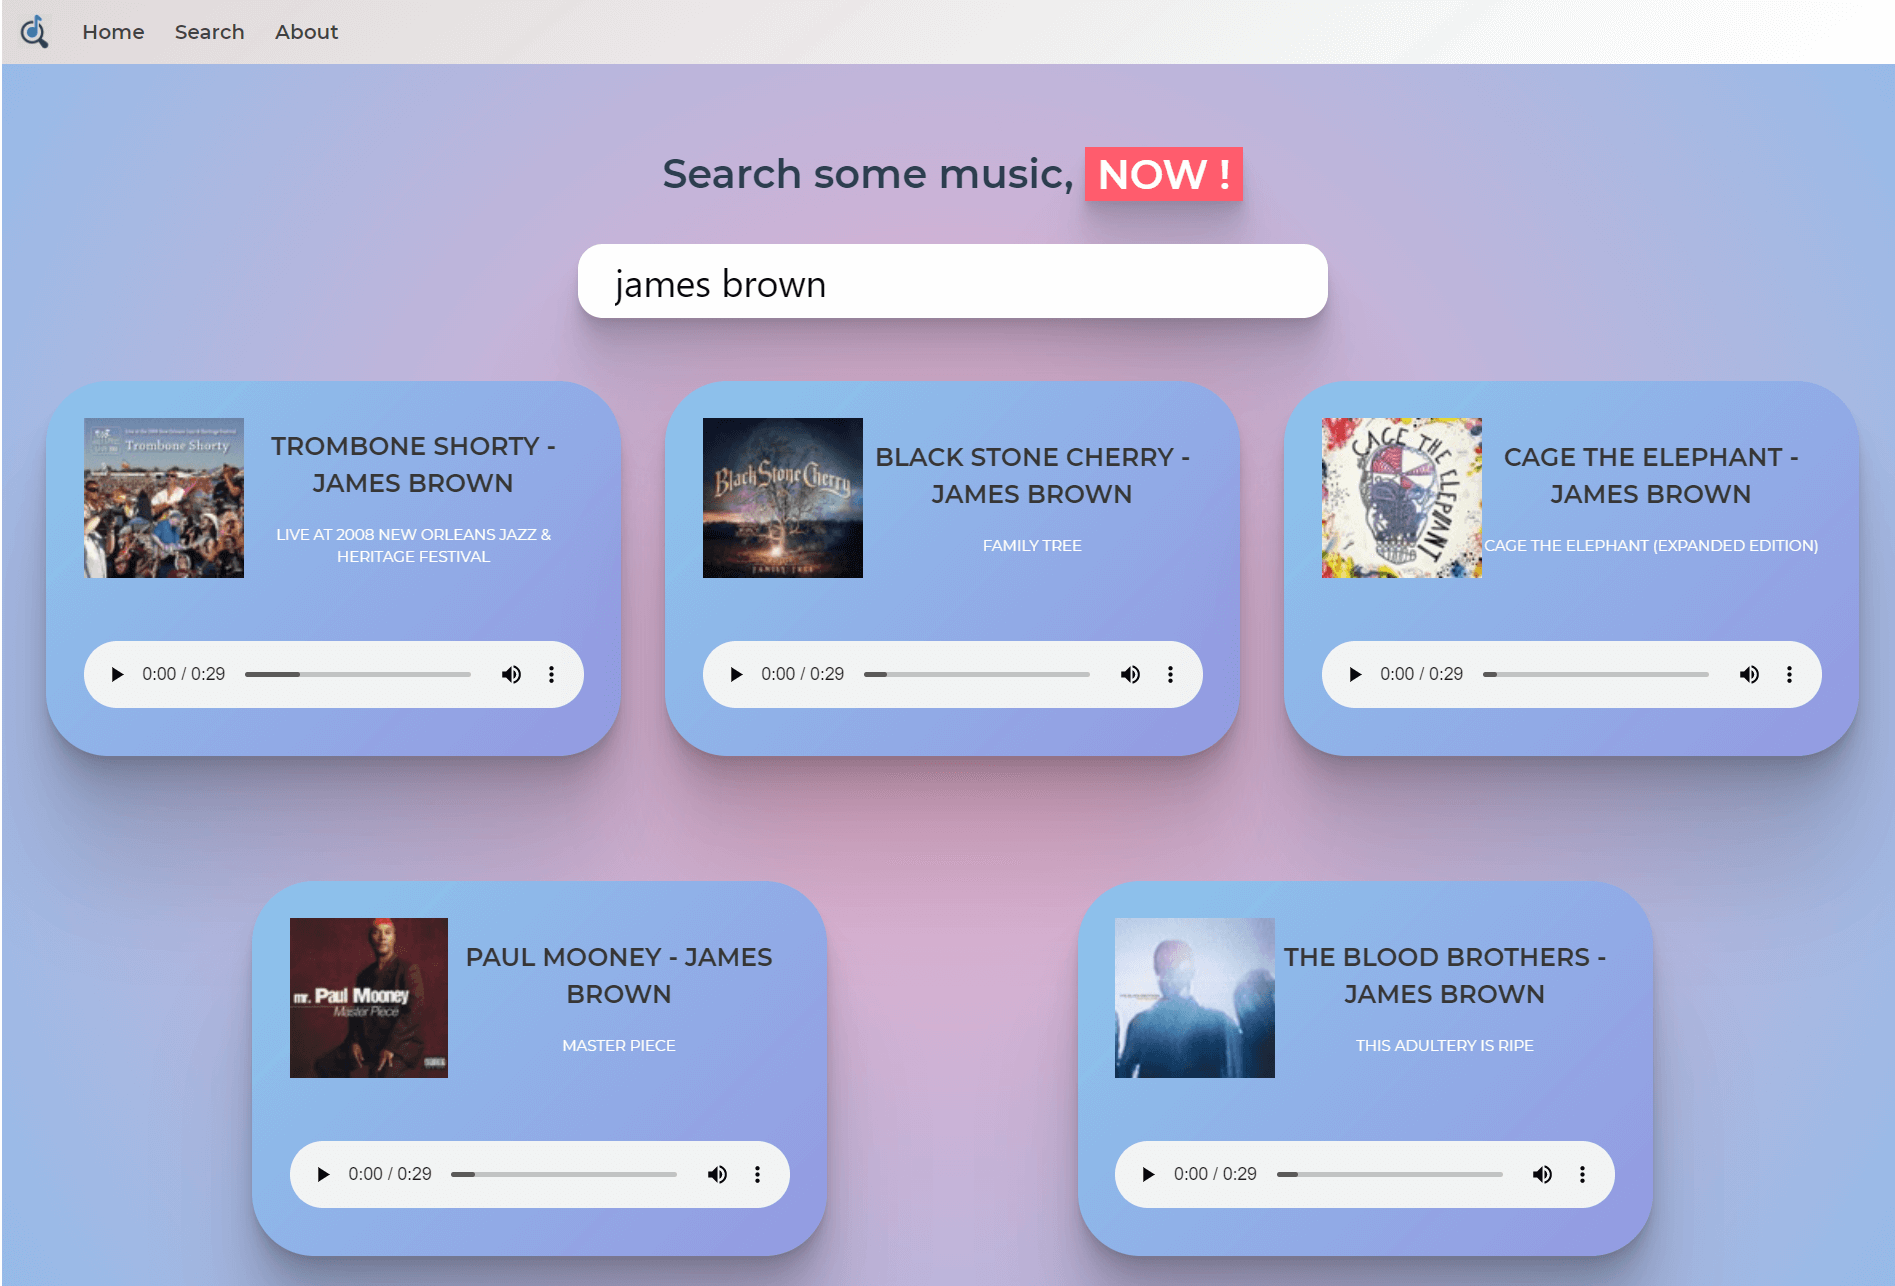Screen dimensions: 1895x1286
Task: Click the LIVE AT 2008 NEW ORLEANS album name
Action: pos(413,546)
